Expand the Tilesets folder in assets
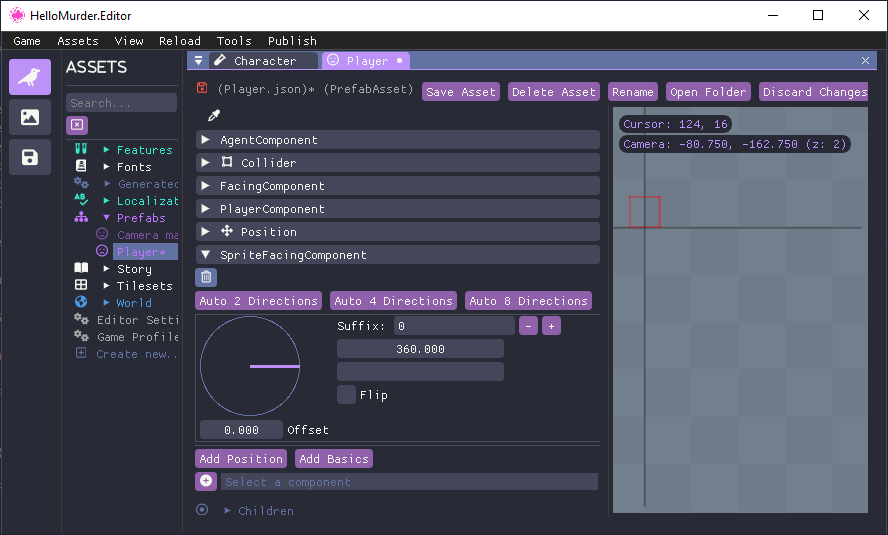Image resolution: width=888 pixels, height=535 pixels. coord(107,285)
